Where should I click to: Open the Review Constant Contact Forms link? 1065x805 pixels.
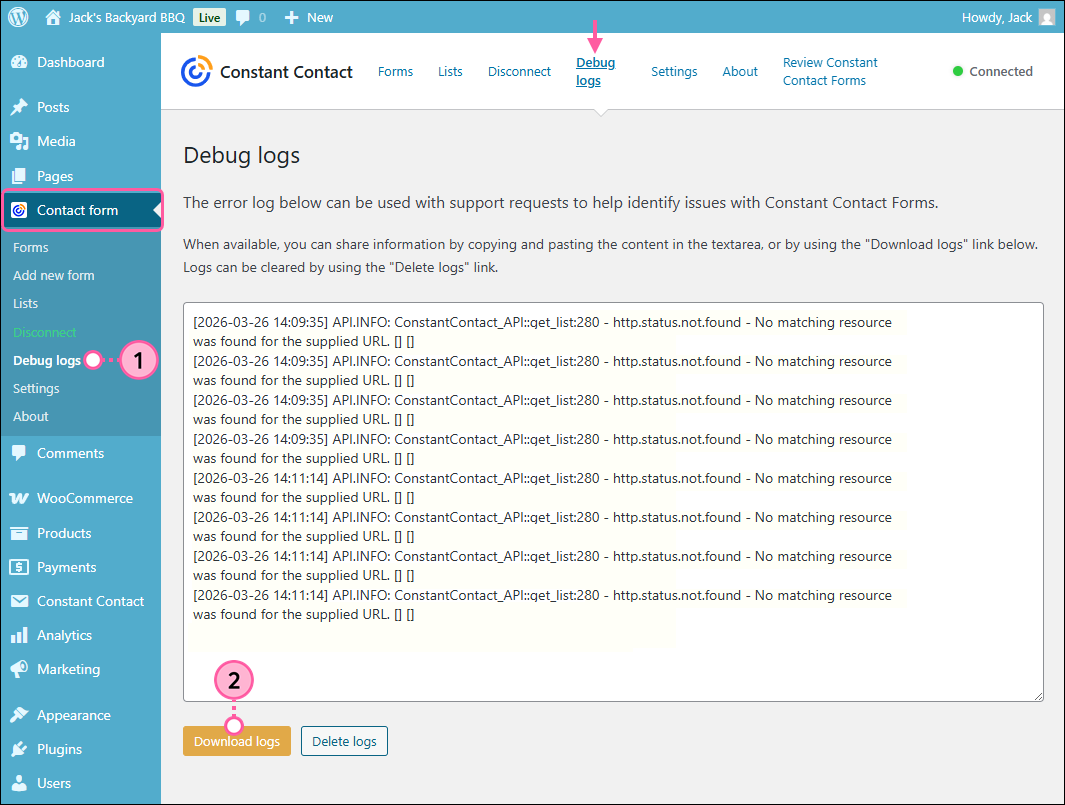pos(829,71)
